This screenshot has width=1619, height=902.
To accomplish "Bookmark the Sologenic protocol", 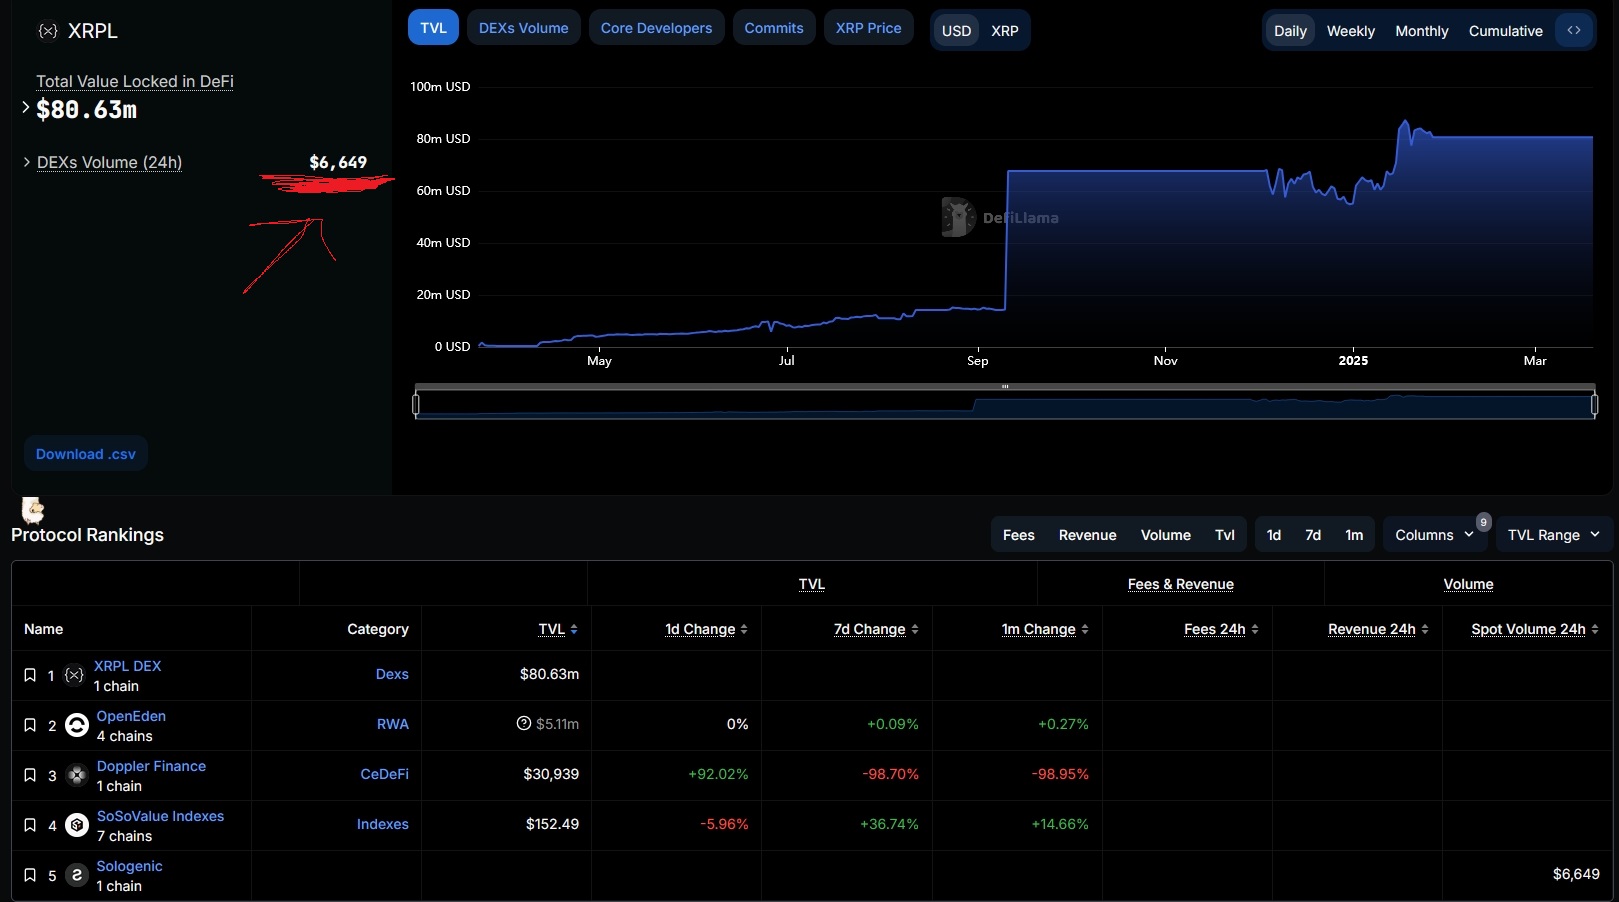I will tap(30, 875).
